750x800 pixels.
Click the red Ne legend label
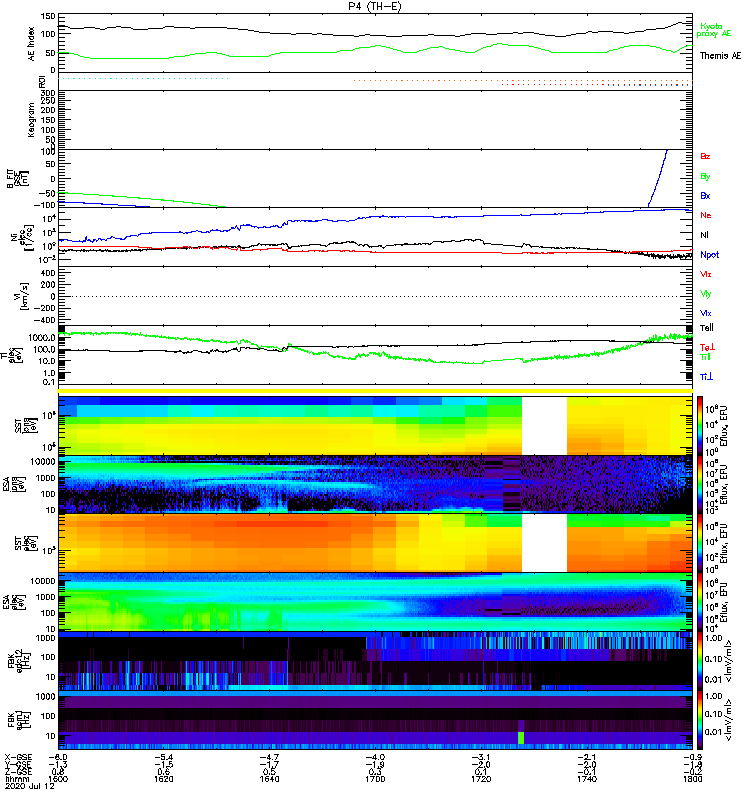point(706,215)
